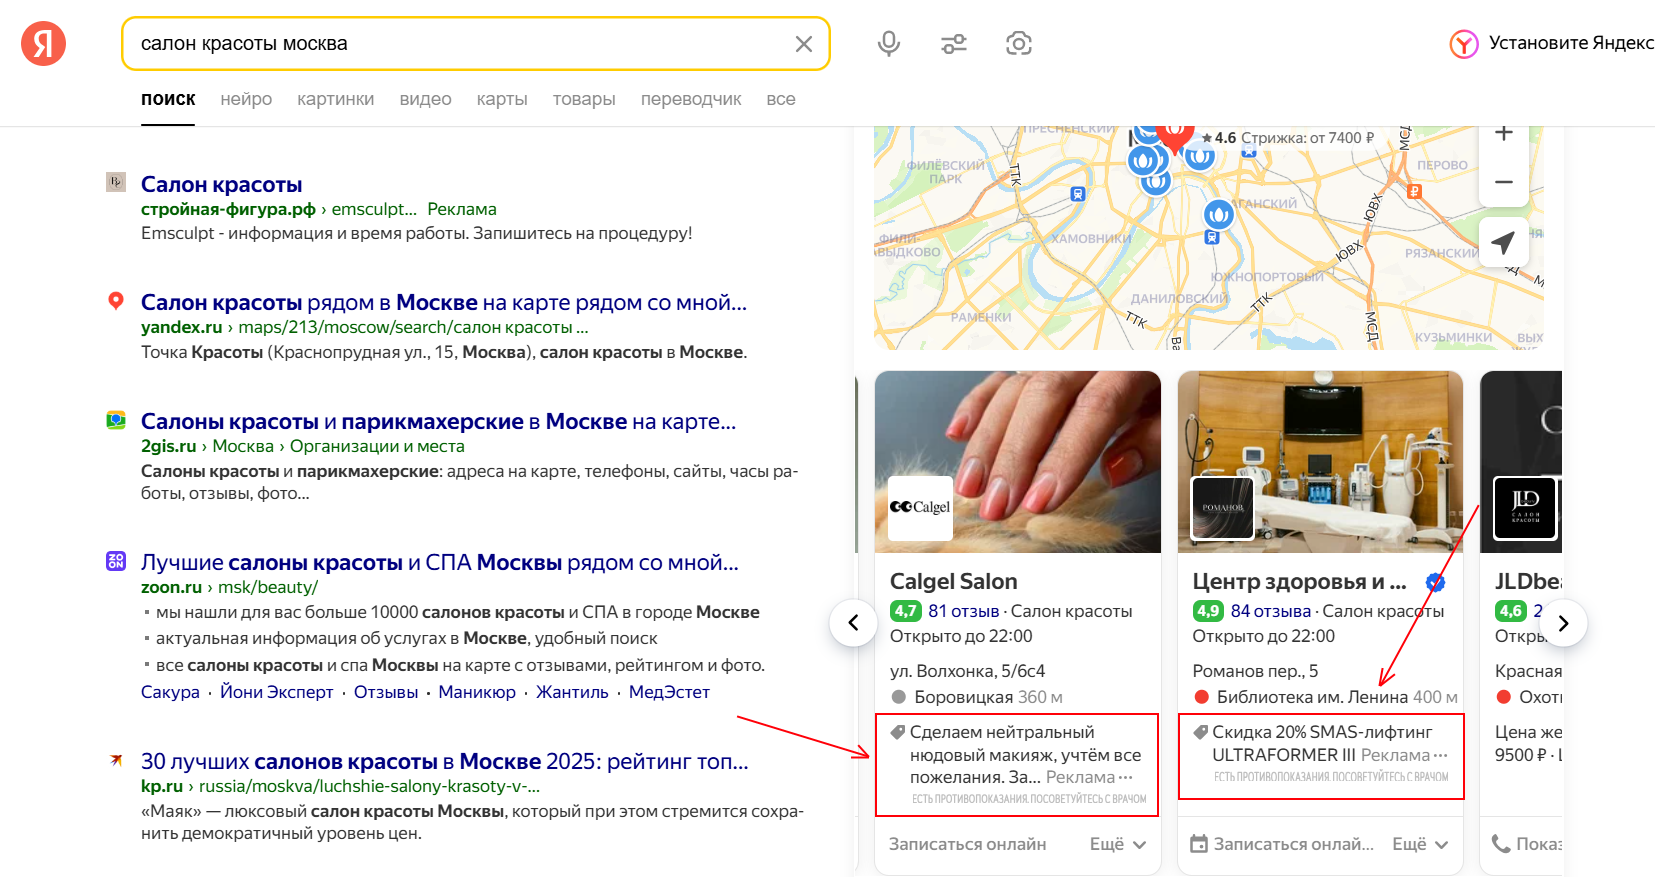Open ad options dots in Calgel promo
Screen dimensions: 1655x877
pos(1126,778)
